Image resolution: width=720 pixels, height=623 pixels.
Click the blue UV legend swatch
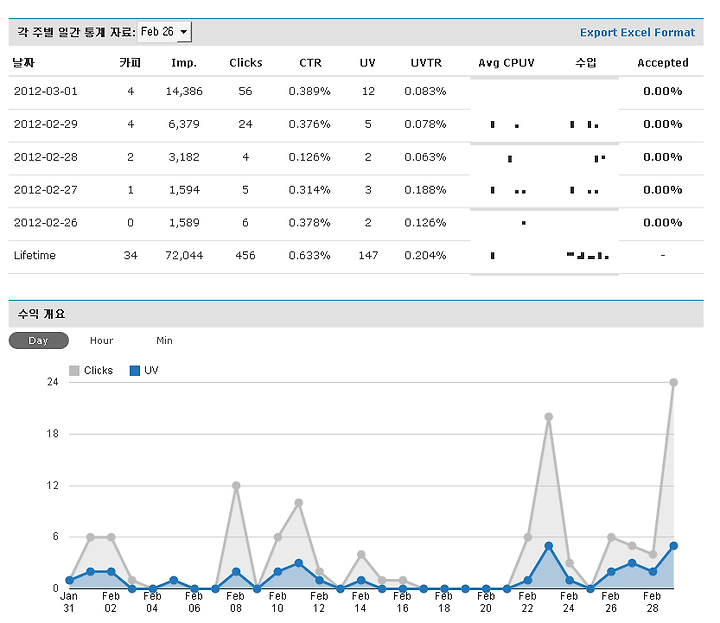[x=135, y=370]
